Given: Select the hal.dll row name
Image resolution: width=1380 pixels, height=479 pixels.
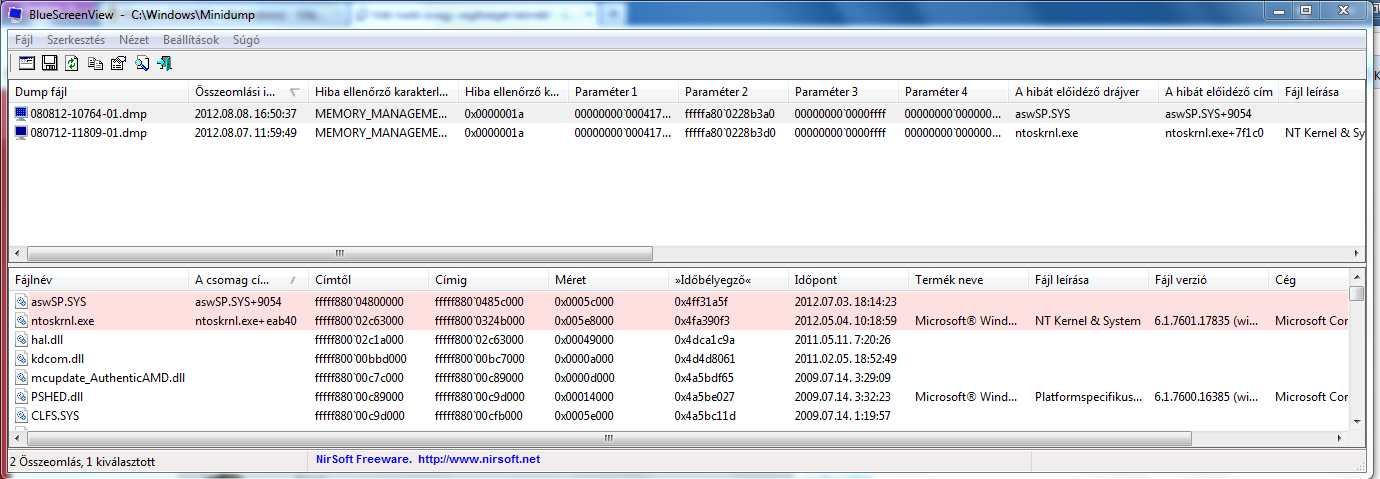Looking at the screenshot, I should 48,340.
